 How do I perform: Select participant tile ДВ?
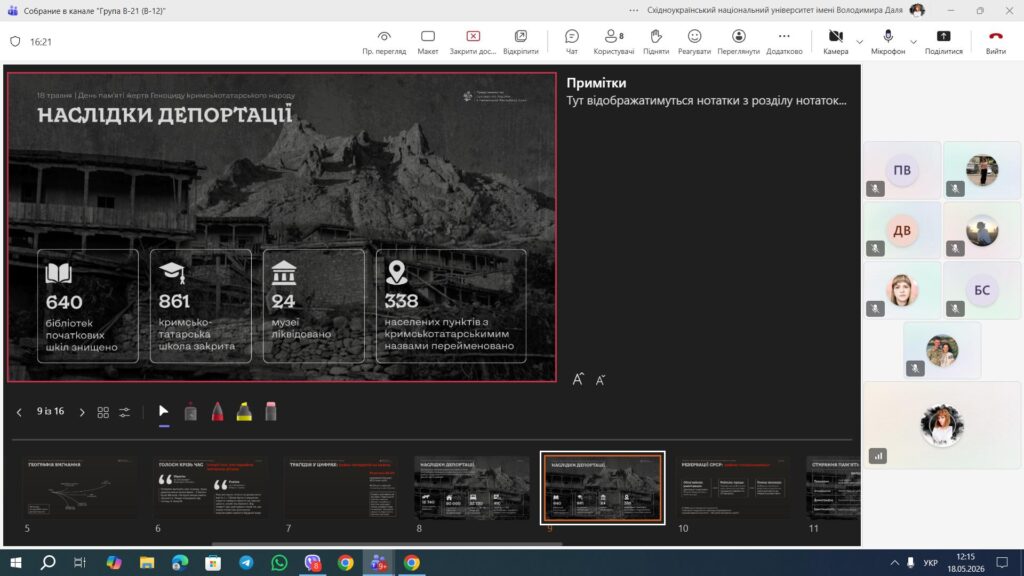point(902,231)
